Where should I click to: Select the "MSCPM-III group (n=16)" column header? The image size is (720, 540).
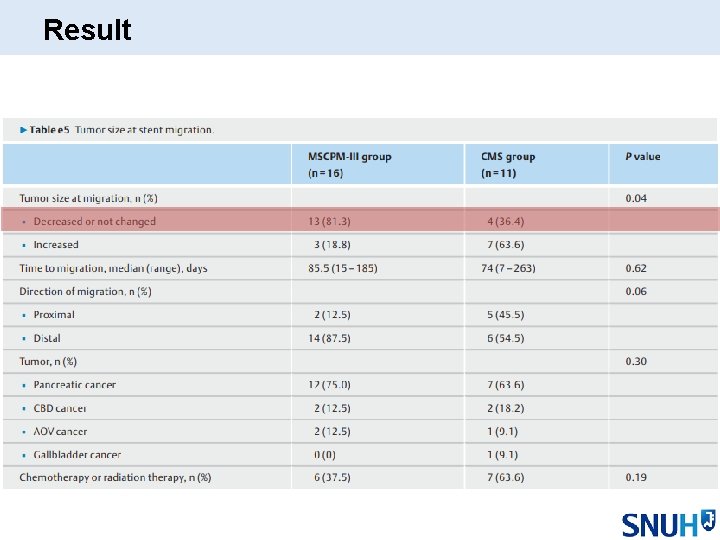pos(349,164)
